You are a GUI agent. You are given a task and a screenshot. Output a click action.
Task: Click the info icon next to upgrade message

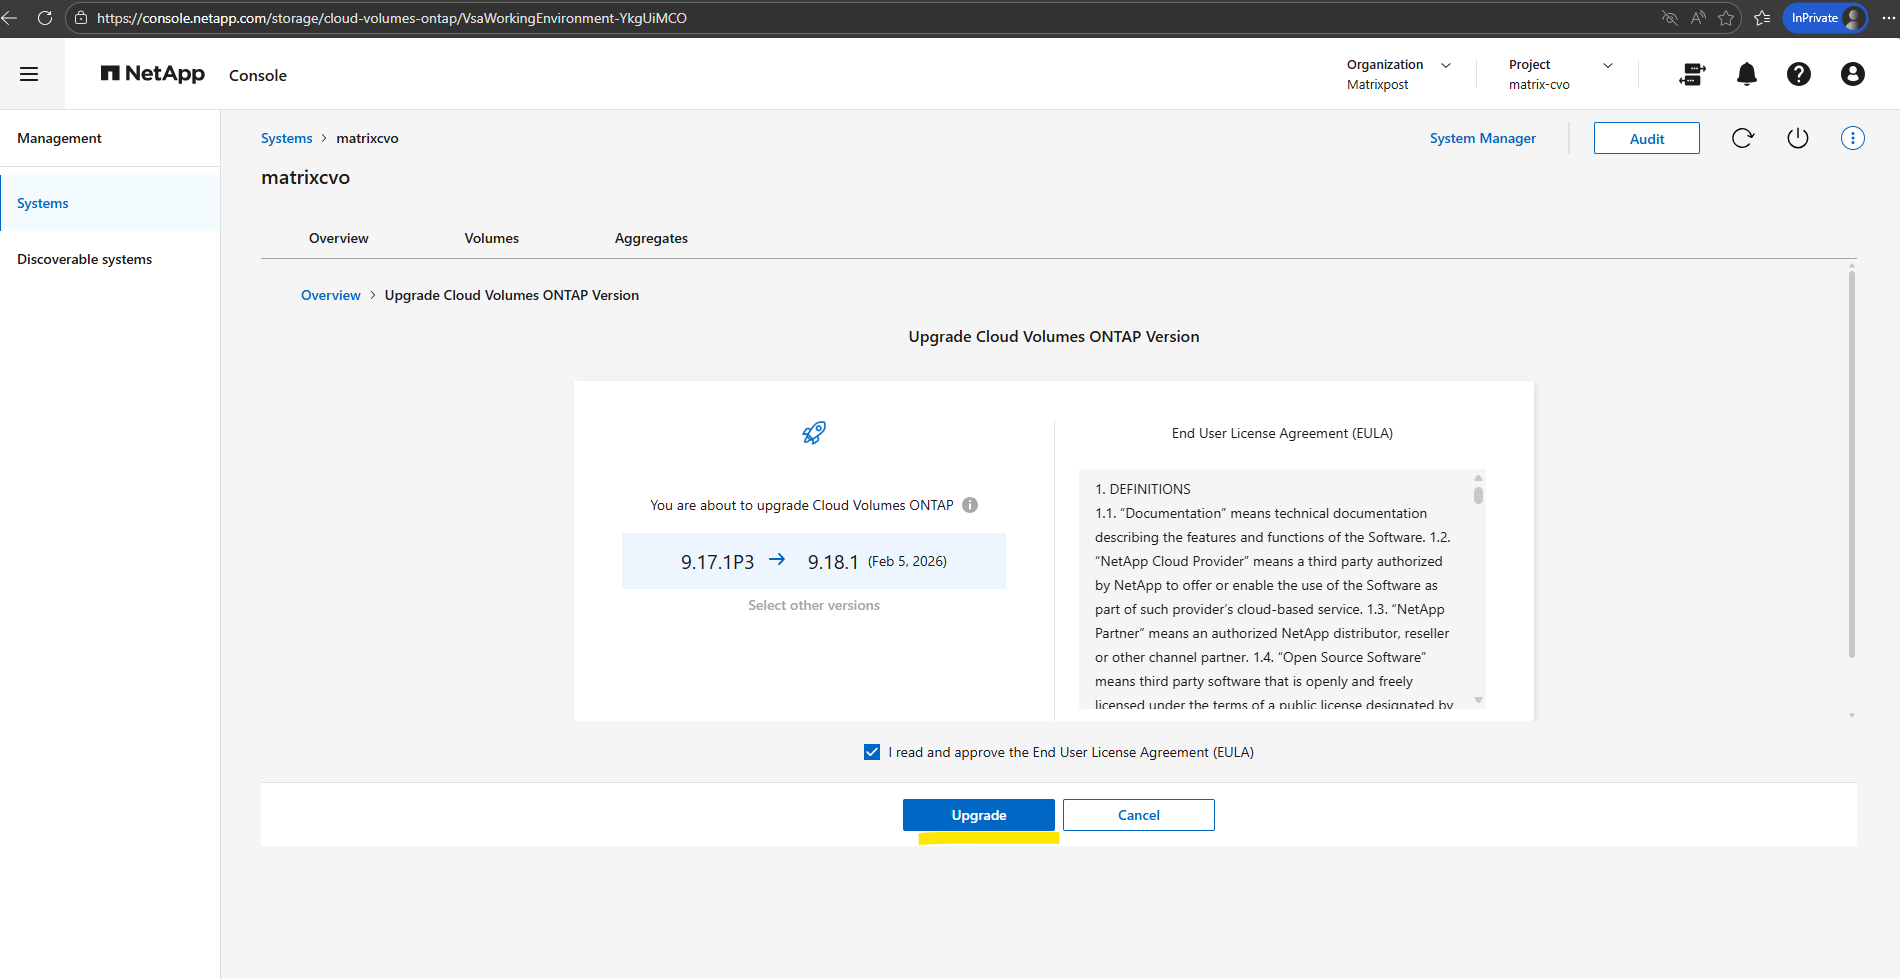tap(970, 505)
